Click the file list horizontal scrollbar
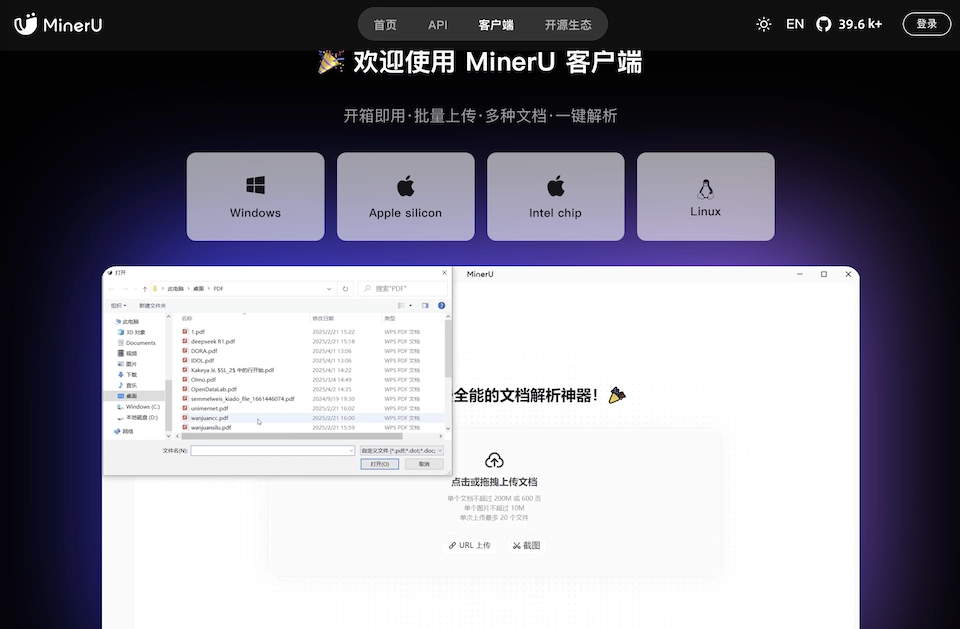Screen dimensions: 960x629 (x=291, y=436)
